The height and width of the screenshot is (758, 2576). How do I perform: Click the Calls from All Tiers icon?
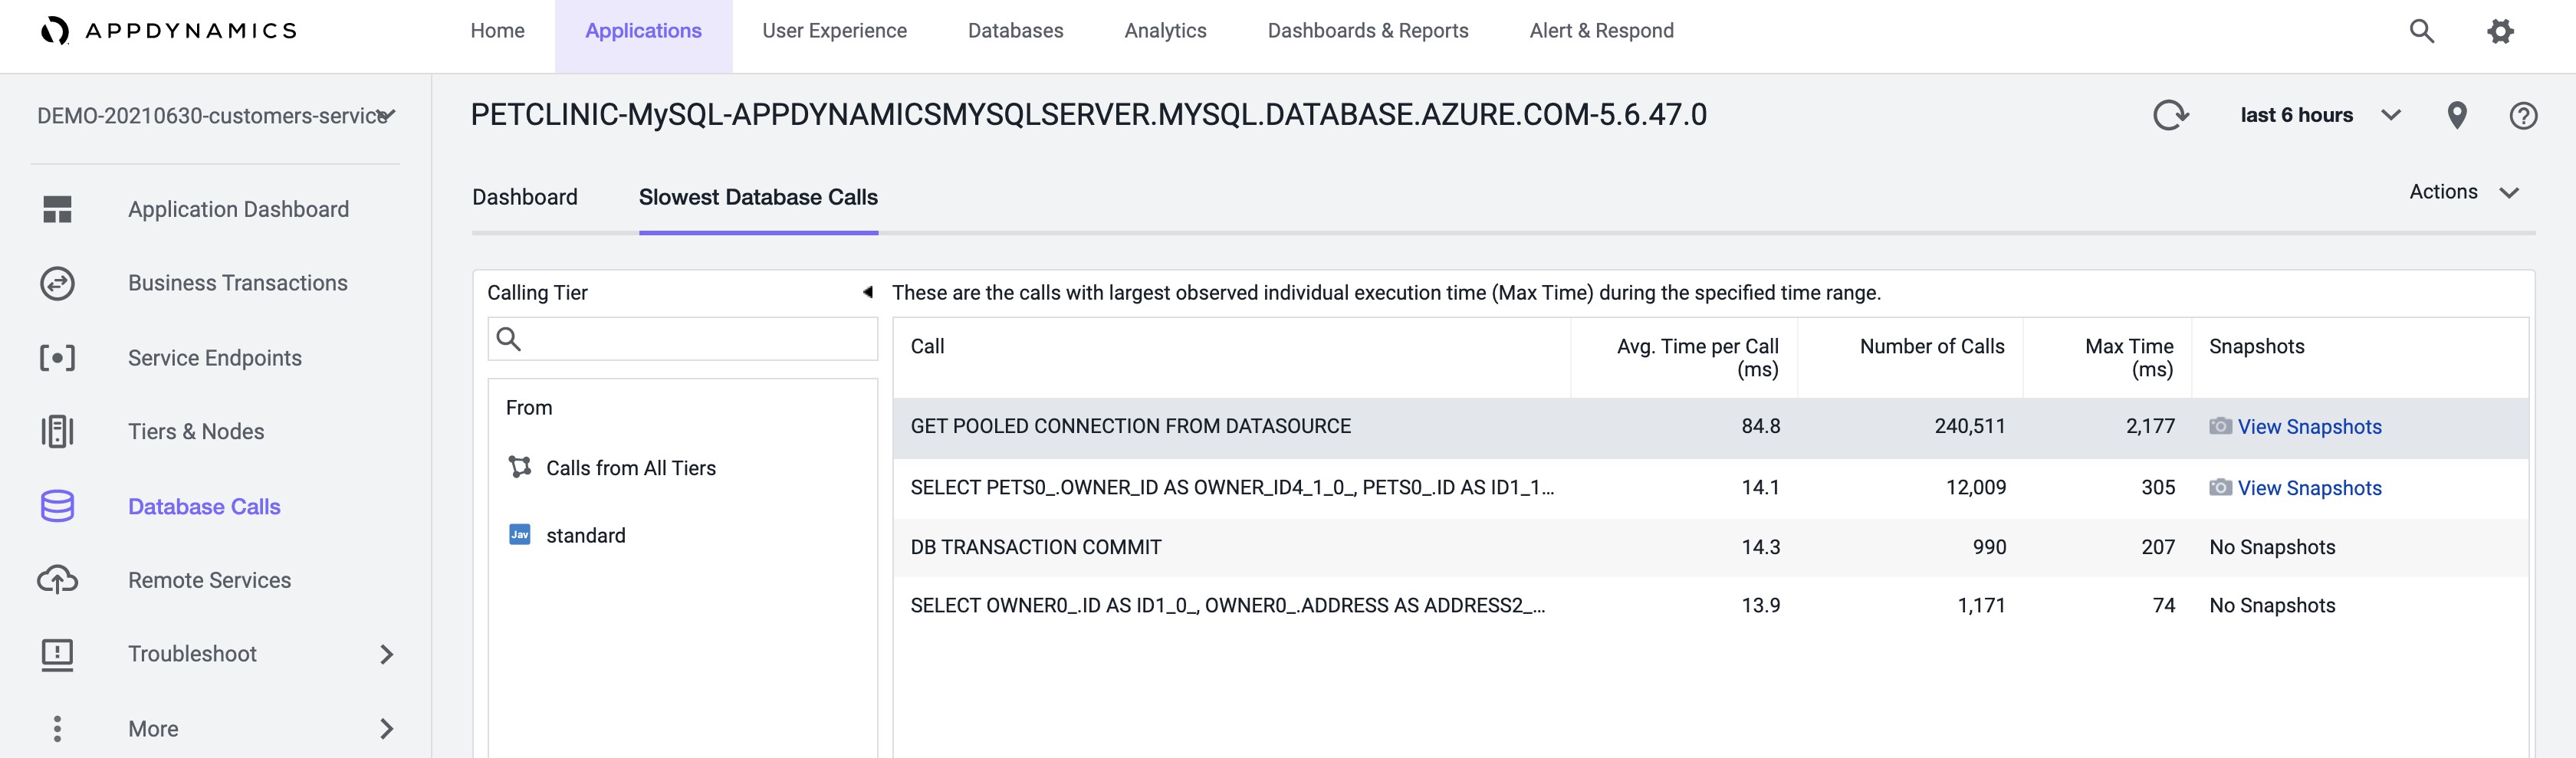(x=520, y=467)
